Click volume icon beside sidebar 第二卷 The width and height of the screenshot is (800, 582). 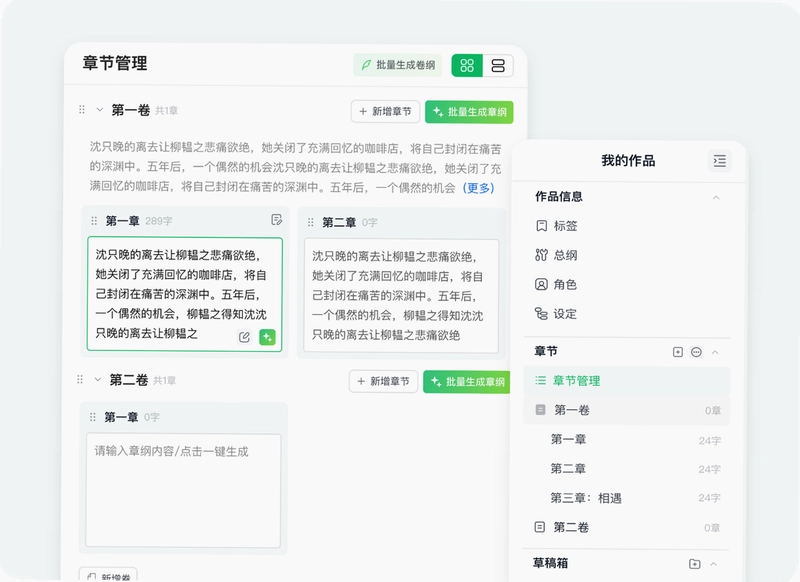(540, 527)
